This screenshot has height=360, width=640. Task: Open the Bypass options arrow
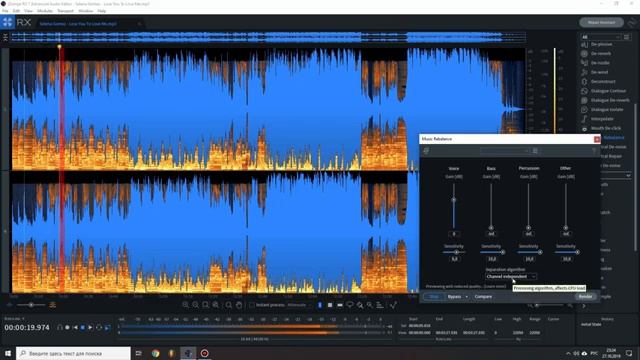[x=467, y=297]
